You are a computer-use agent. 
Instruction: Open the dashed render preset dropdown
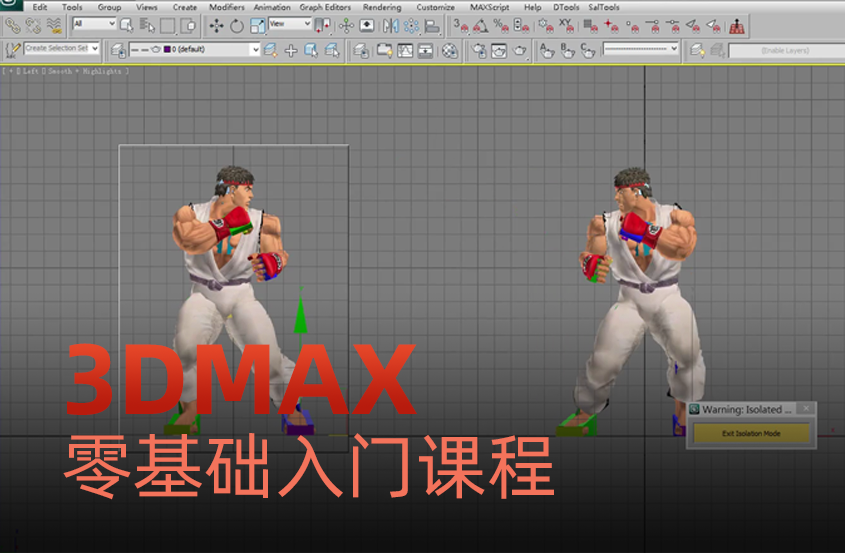[640, 49]
